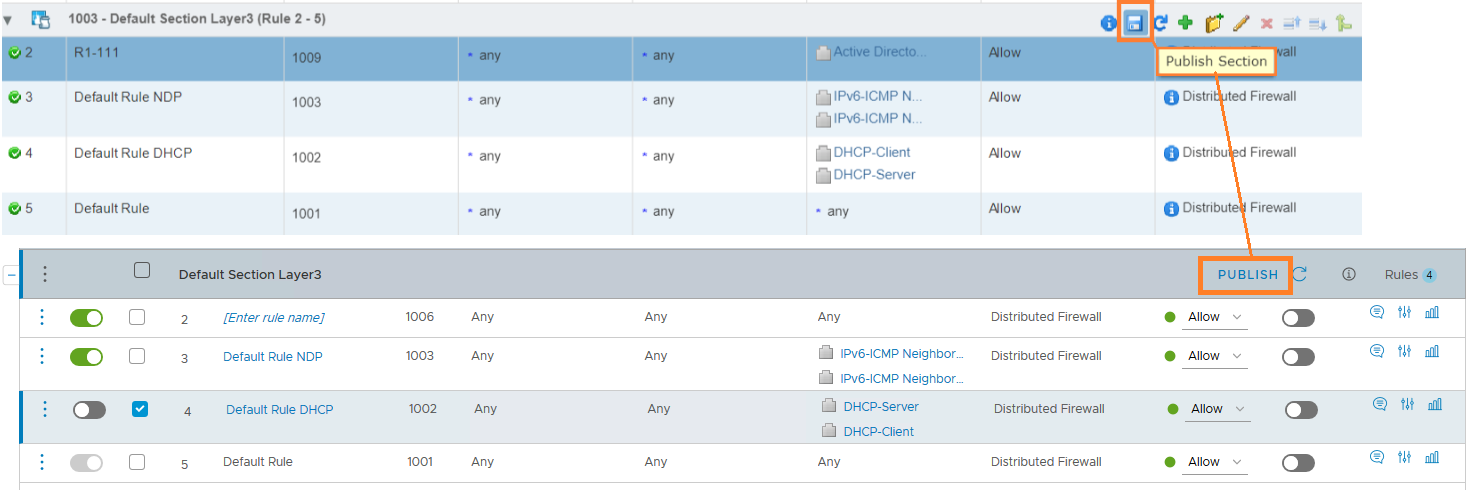Open the DHCP-Server service link in lower table
Image resolution: width=1466 pixels, height=490 pixels.
880,407
